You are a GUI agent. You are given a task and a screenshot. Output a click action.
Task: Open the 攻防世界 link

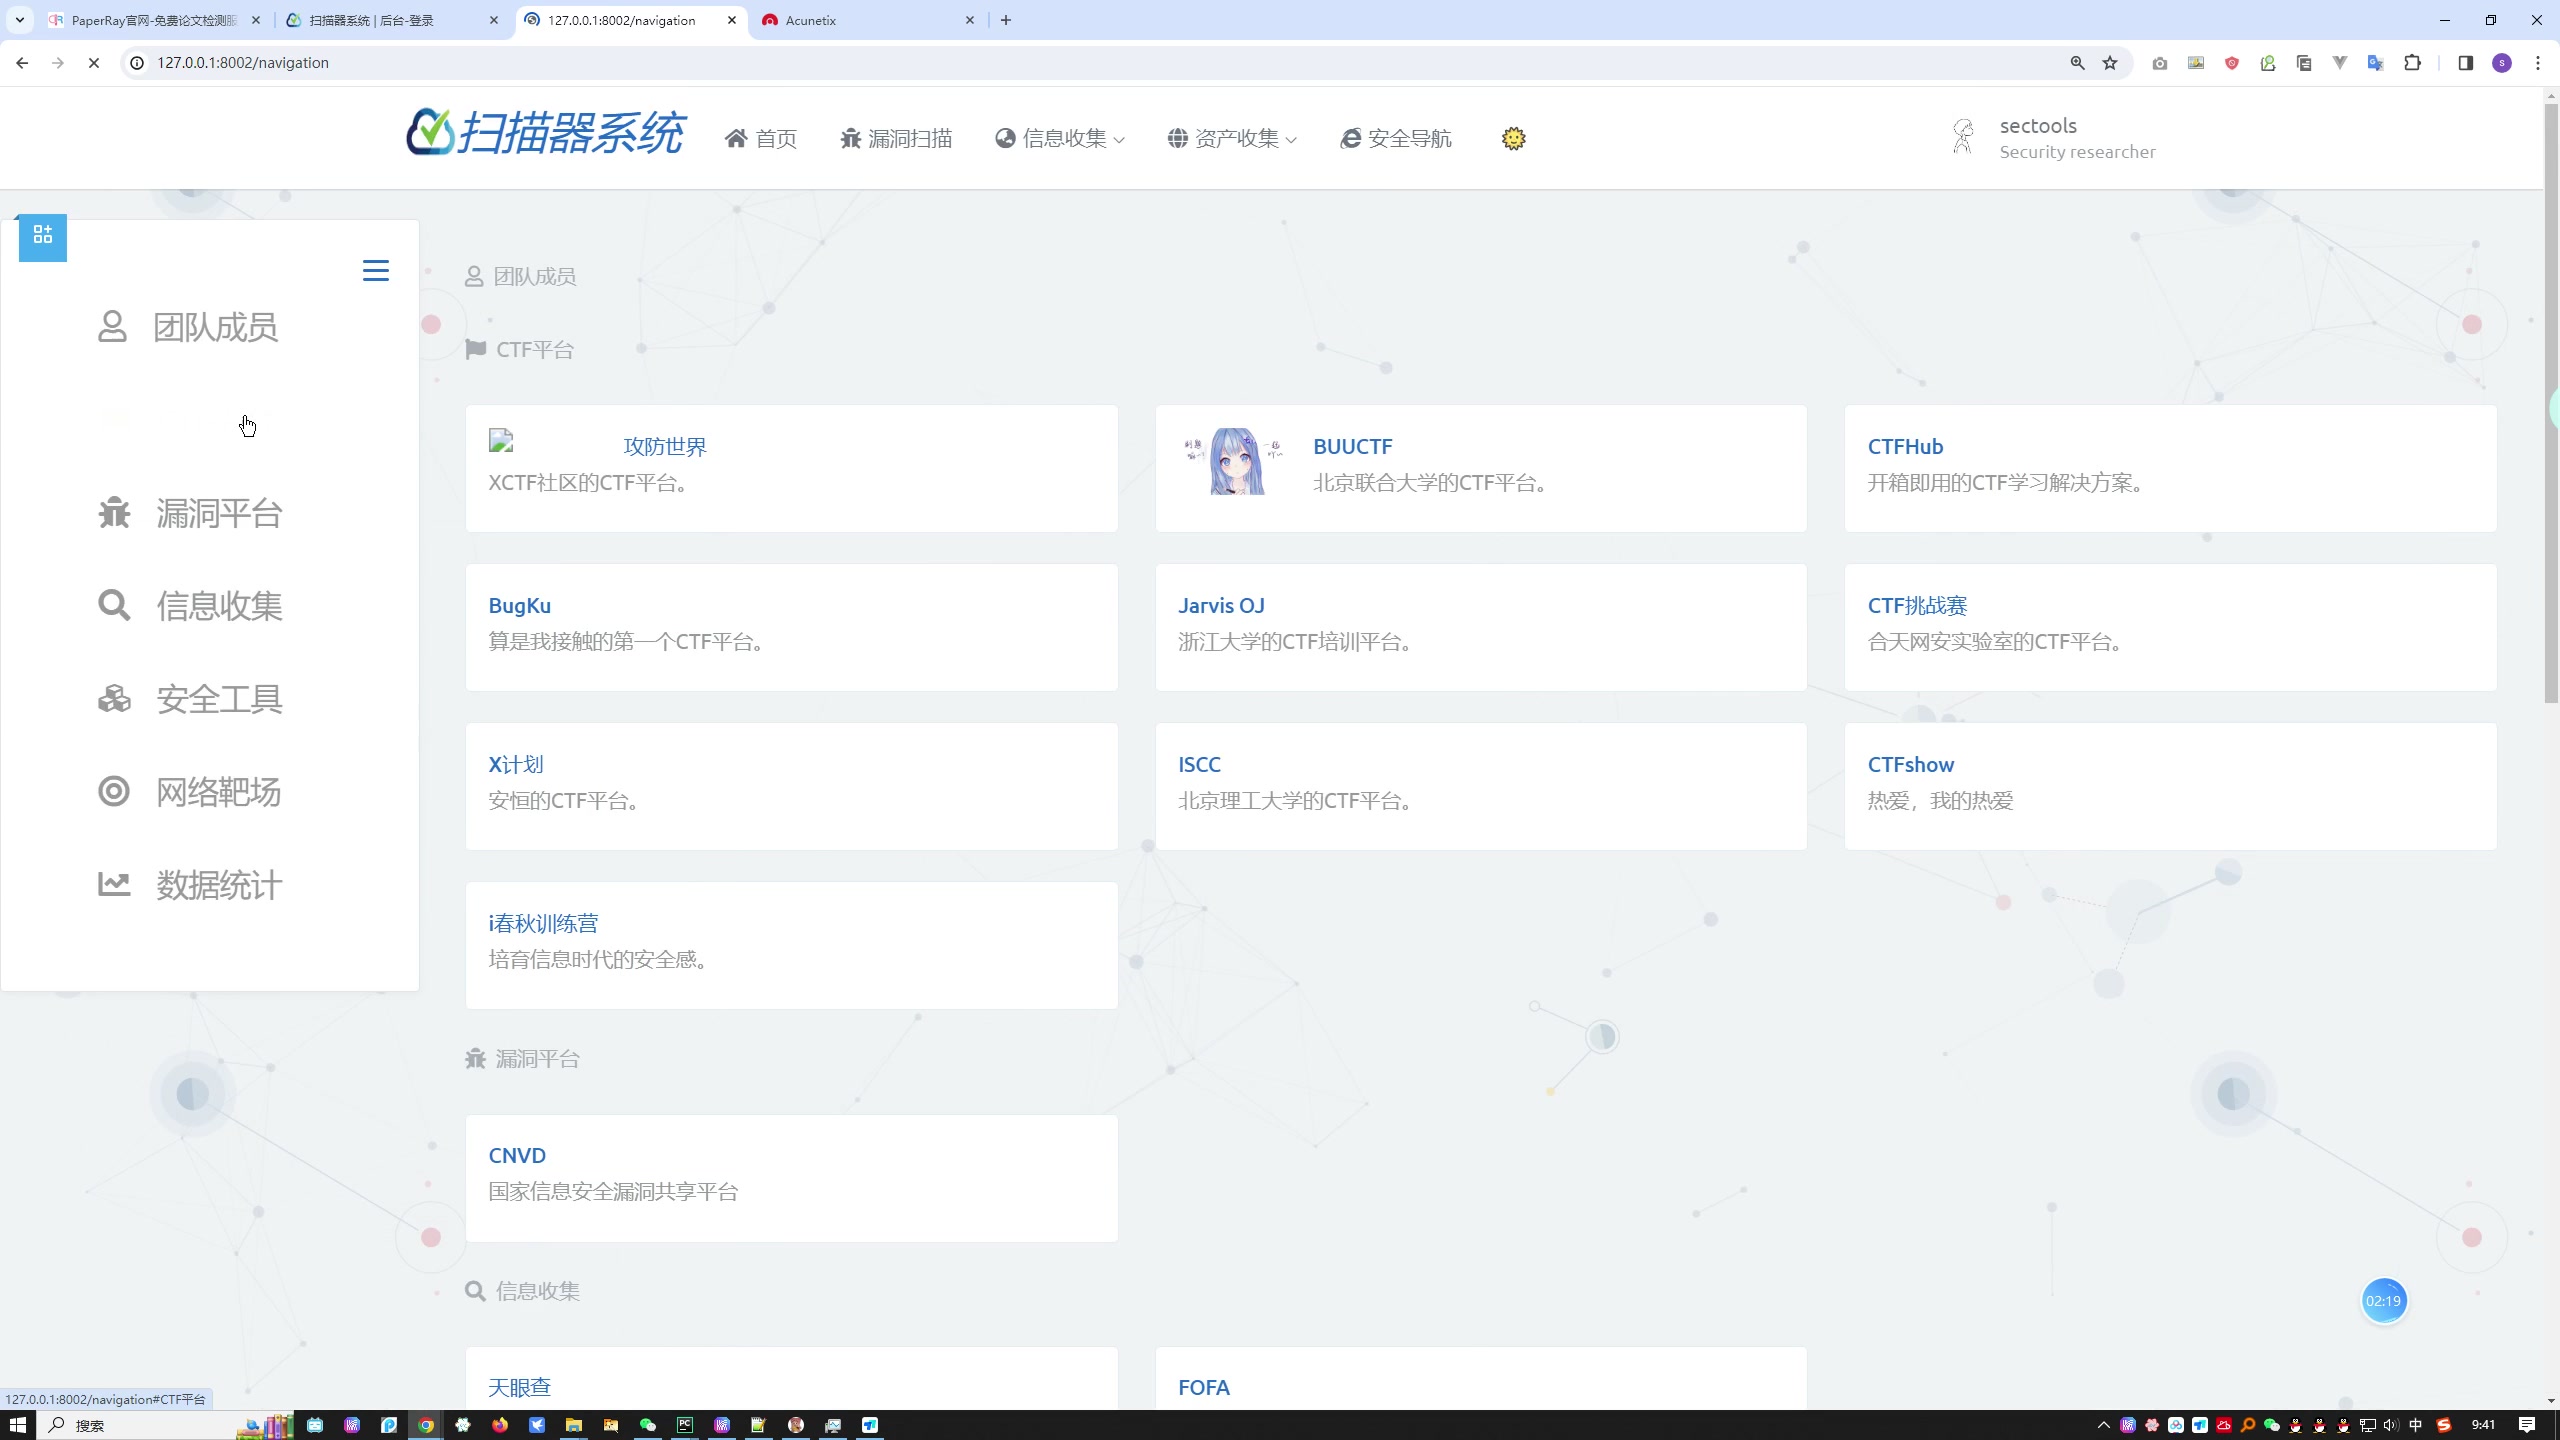[665, 447]
